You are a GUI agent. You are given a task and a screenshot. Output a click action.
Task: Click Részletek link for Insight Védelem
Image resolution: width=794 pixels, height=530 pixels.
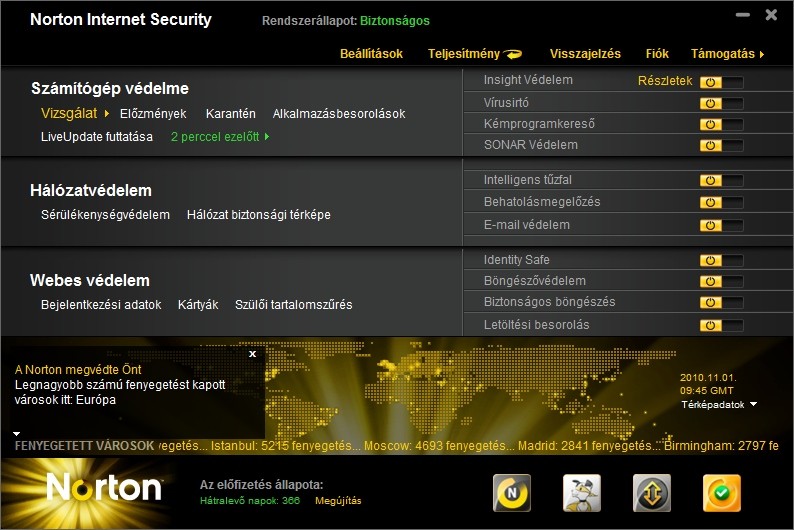(664, 80)
